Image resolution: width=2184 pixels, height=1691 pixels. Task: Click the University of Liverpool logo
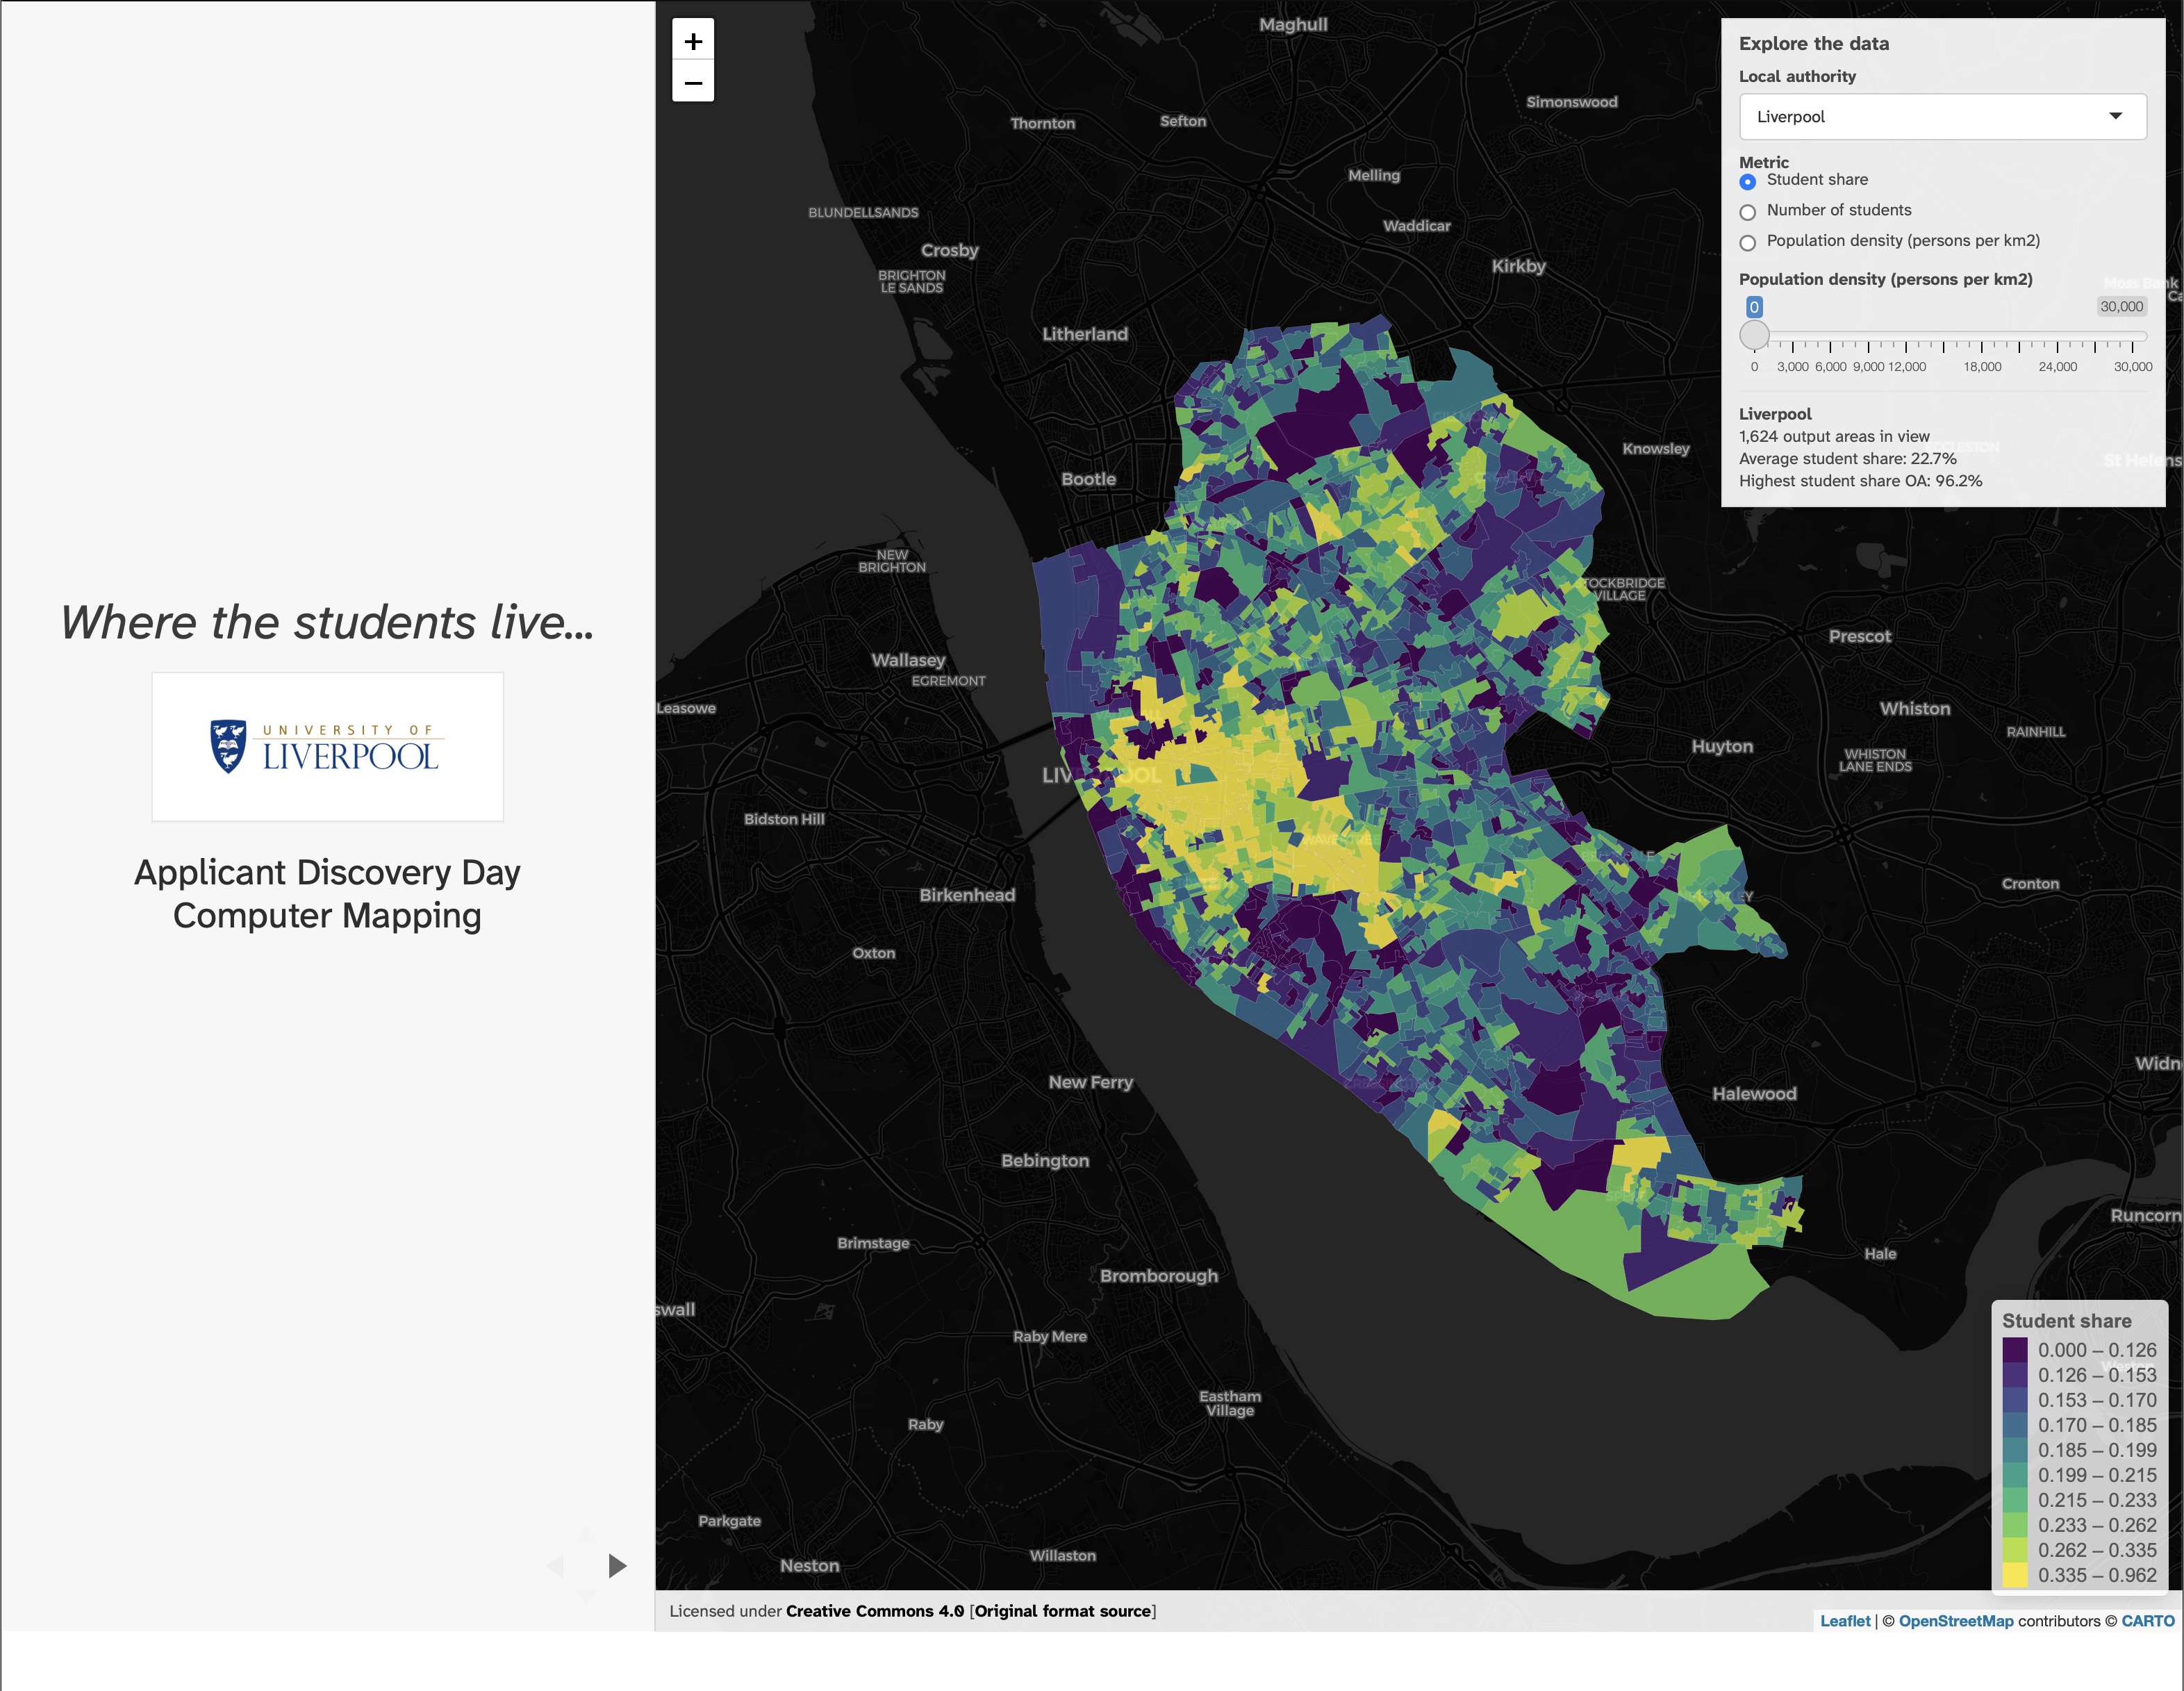(327, 746)
